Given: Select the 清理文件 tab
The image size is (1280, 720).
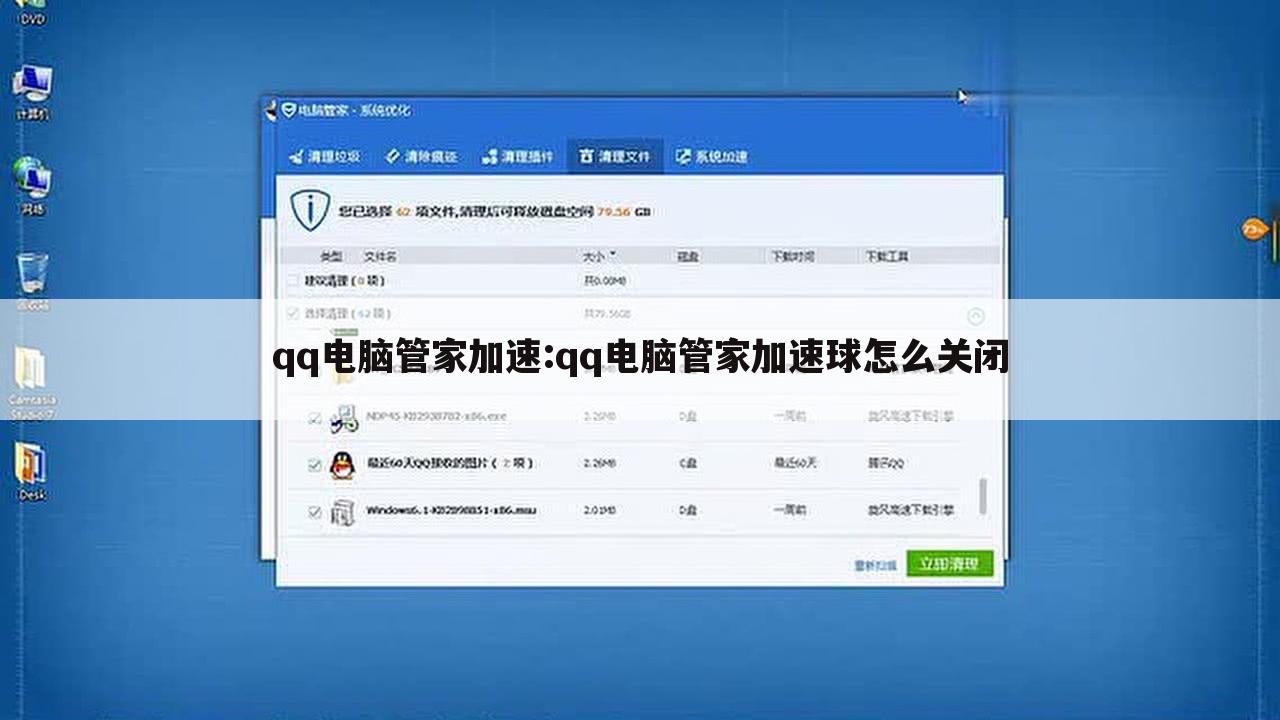Looking at the screenshot, I should click(615, 157).
